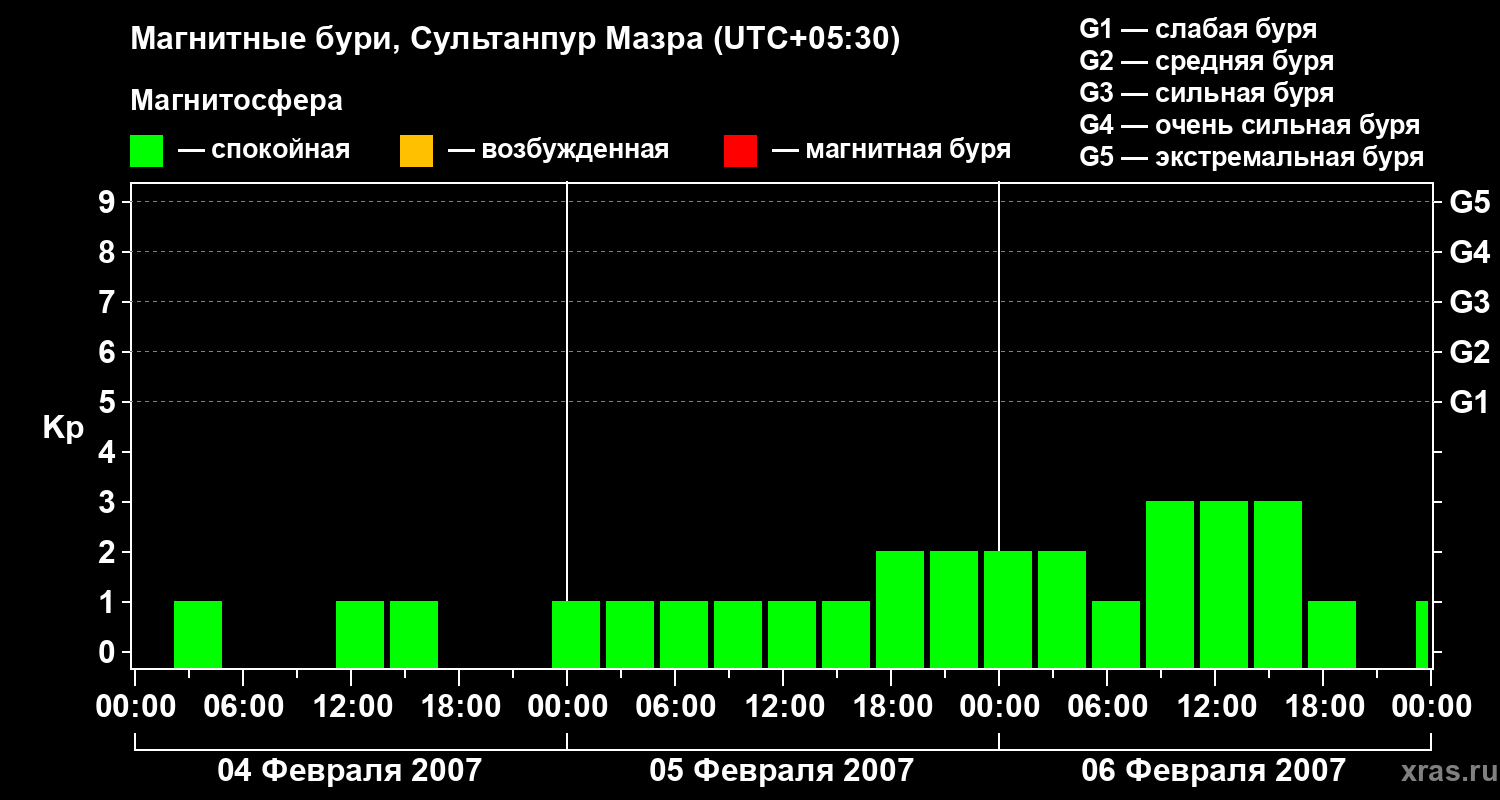The width and height of the screenshot is (1500, 800).
Task: Click the '06:00' tick label for 04 Февраля
Action: point(243,707)
